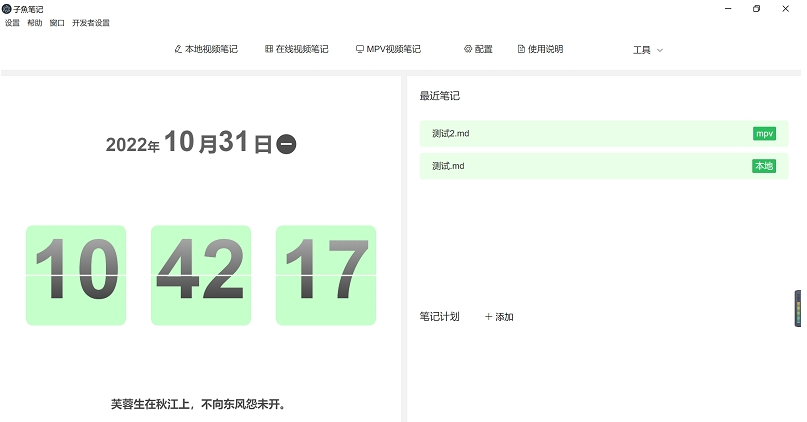Close the 子魚笔记 window

[x=785, y=9]
